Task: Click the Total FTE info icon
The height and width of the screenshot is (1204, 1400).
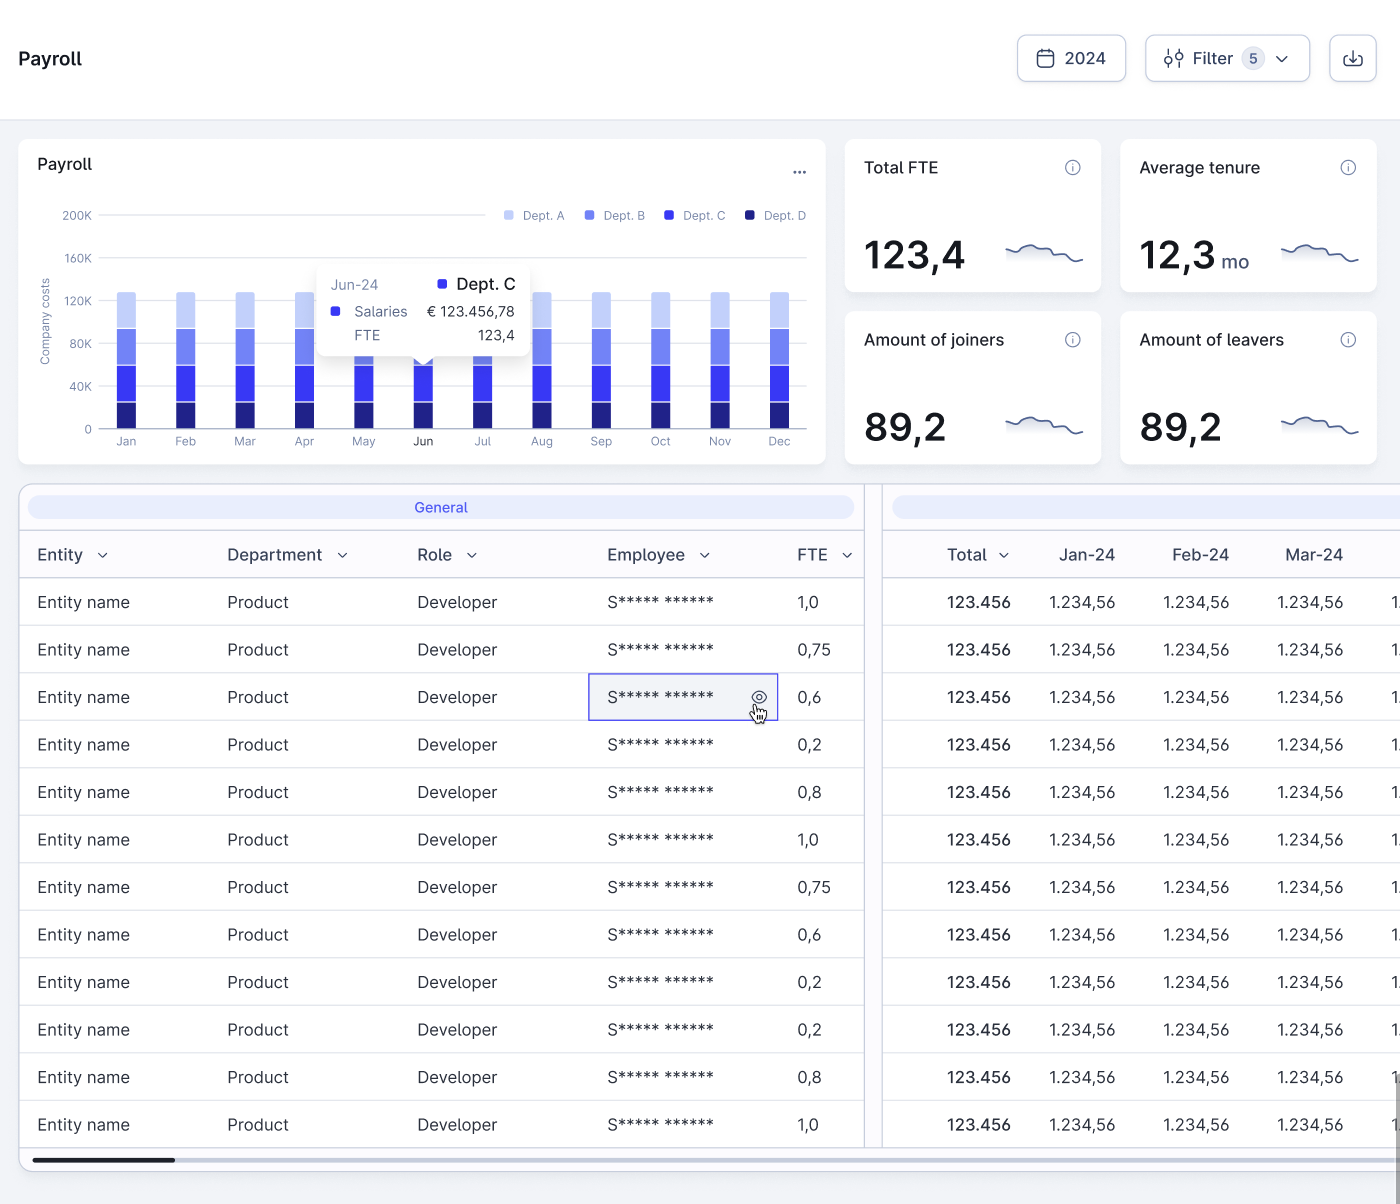Action: click(x=1073, y=168)
